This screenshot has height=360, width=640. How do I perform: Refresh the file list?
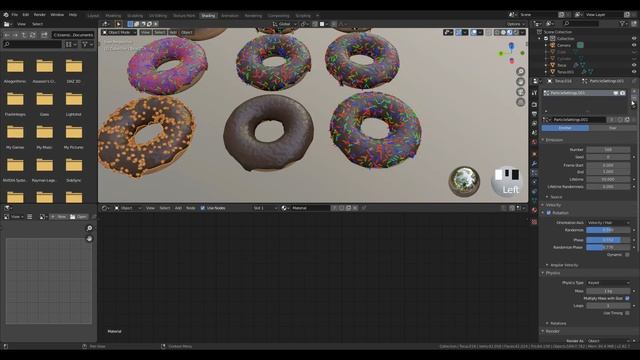point(32,35)
